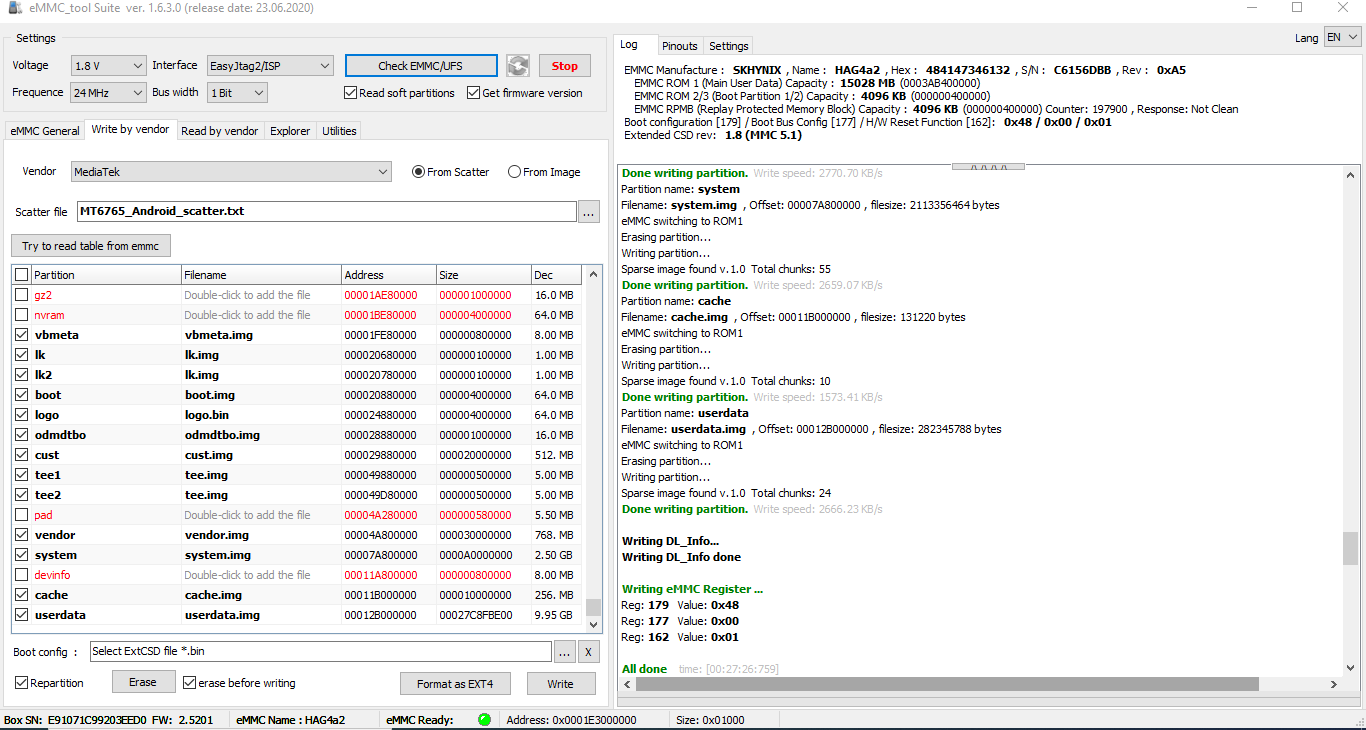Screen dimensions: 1366x730
Task: Open the Lang dropdown set to EN
Action: [1342, 37]
